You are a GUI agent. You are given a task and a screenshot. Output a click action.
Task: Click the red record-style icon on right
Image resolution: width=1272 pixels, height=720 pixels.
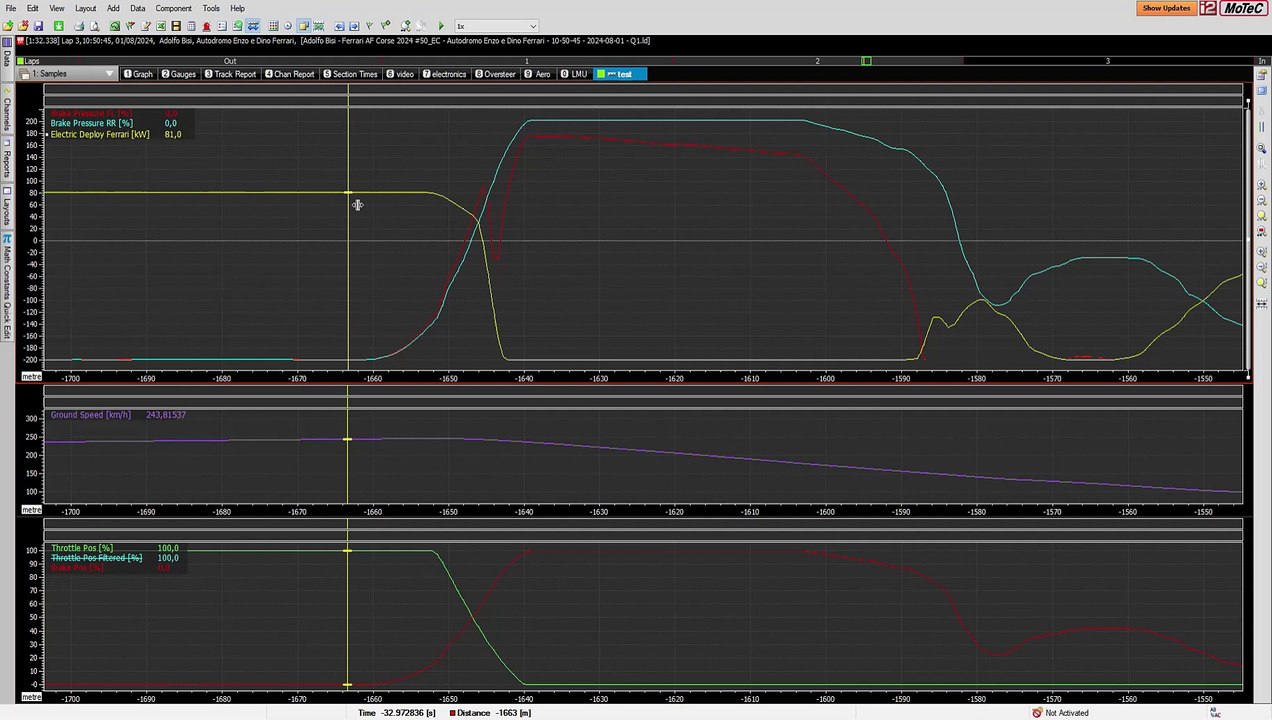pos(1262,231)
